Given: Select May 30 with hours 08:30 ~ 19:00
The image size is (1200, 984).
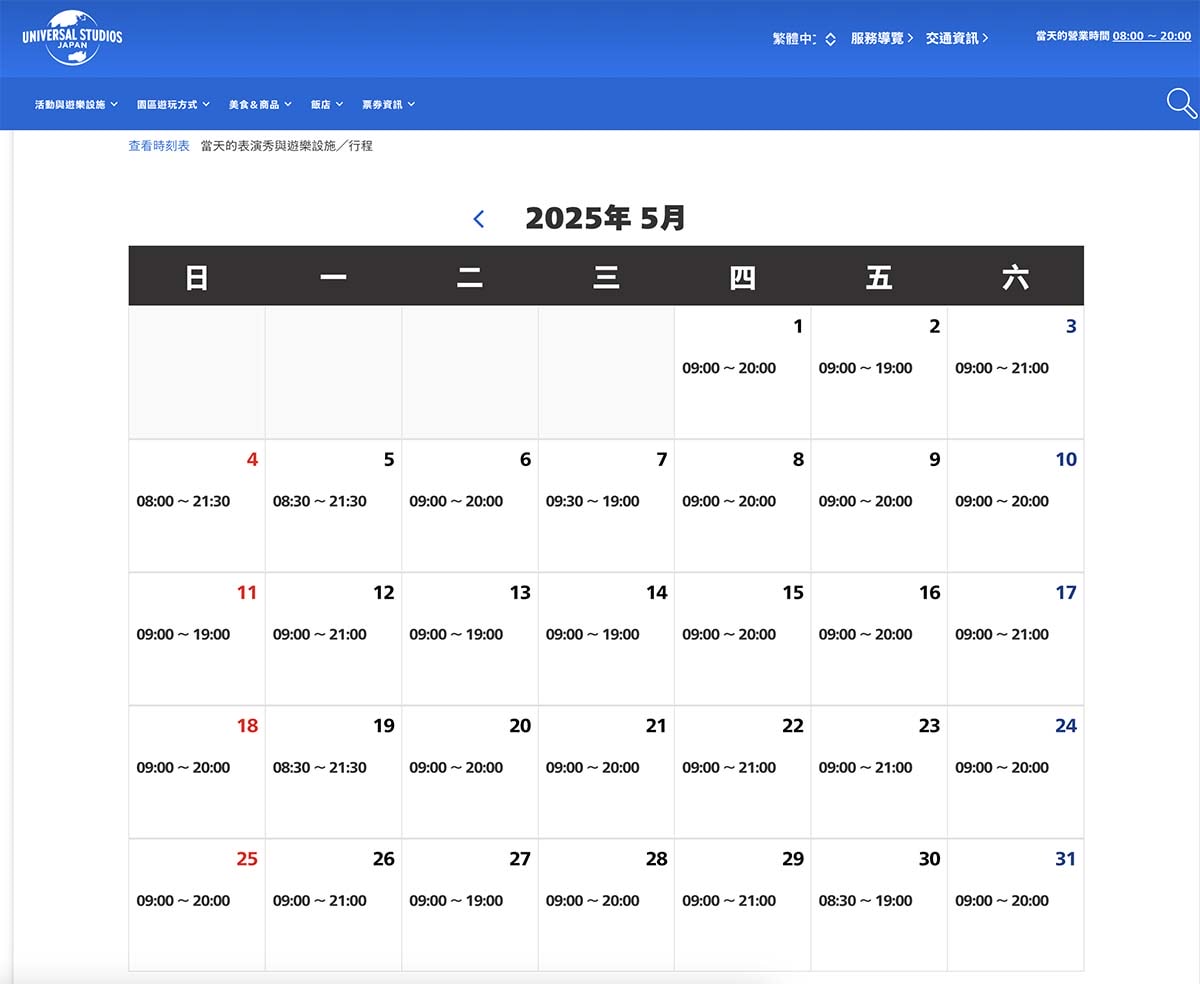Looking at the screenshot, I should tap(879, 904).
